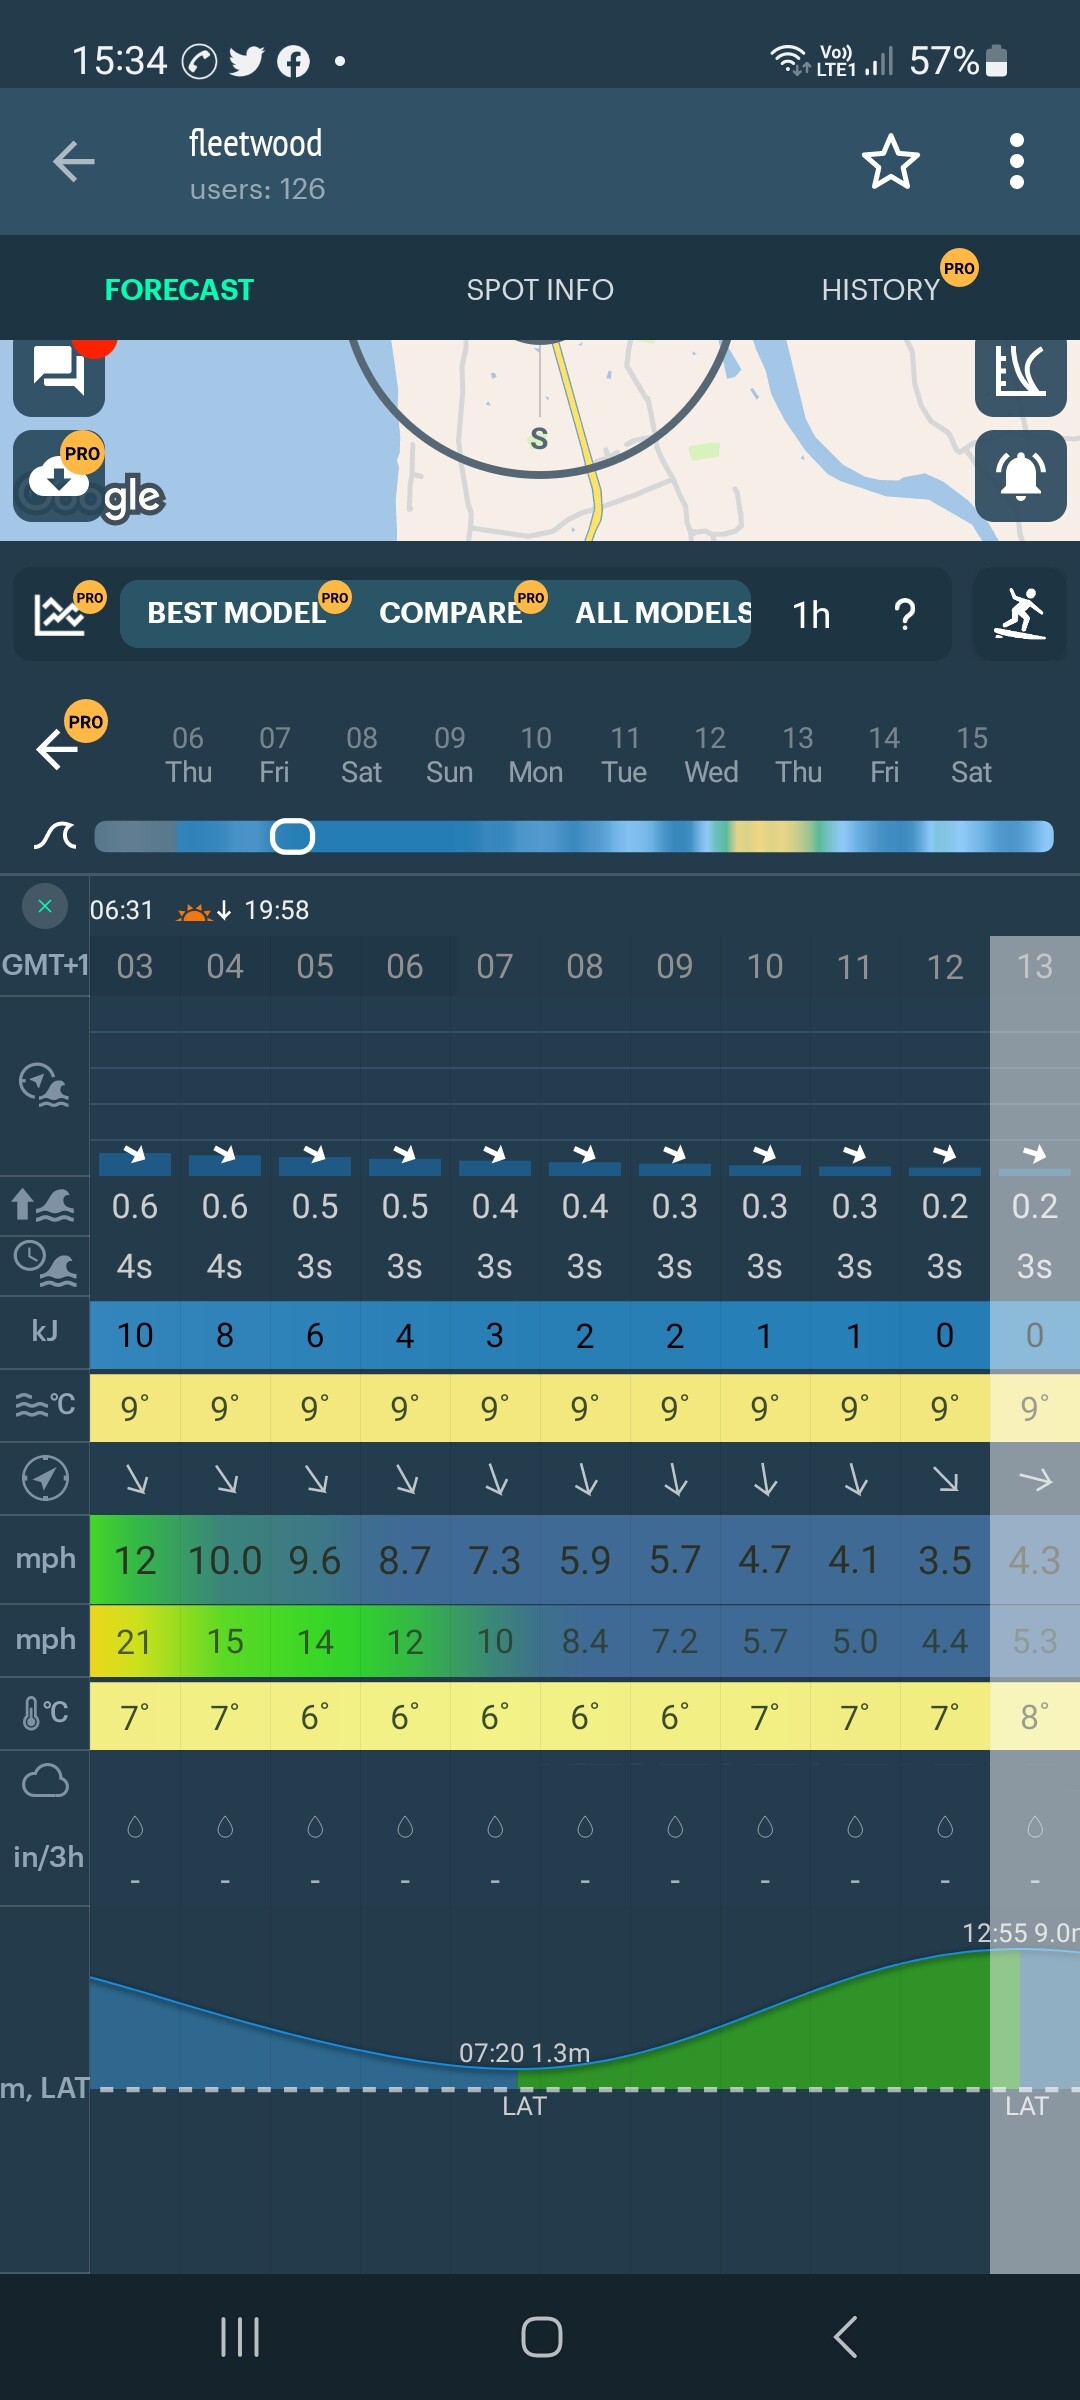Open the forecast chart graph icon

[x=62, y=614]
